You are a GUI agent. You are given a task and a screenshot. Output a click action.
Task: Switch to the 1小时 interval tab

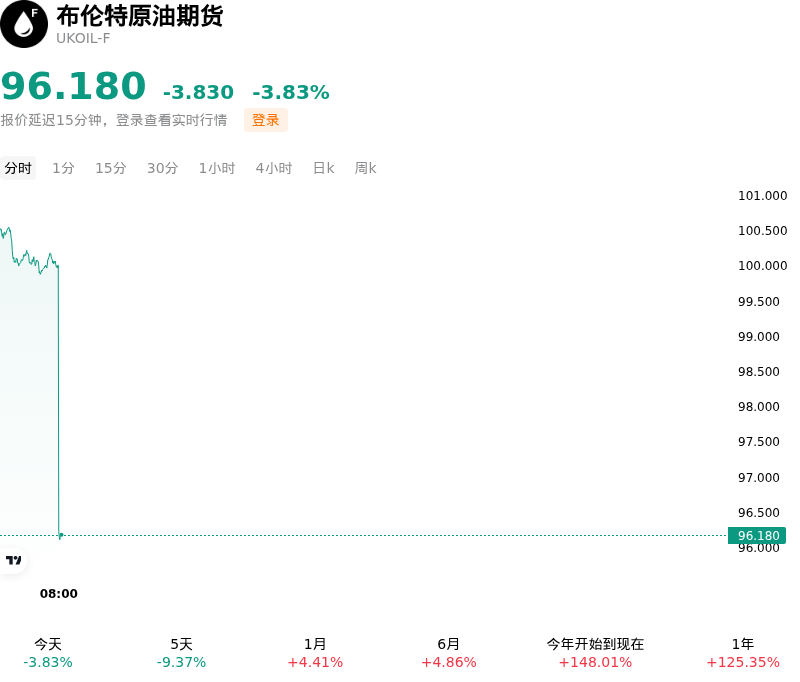217,168
